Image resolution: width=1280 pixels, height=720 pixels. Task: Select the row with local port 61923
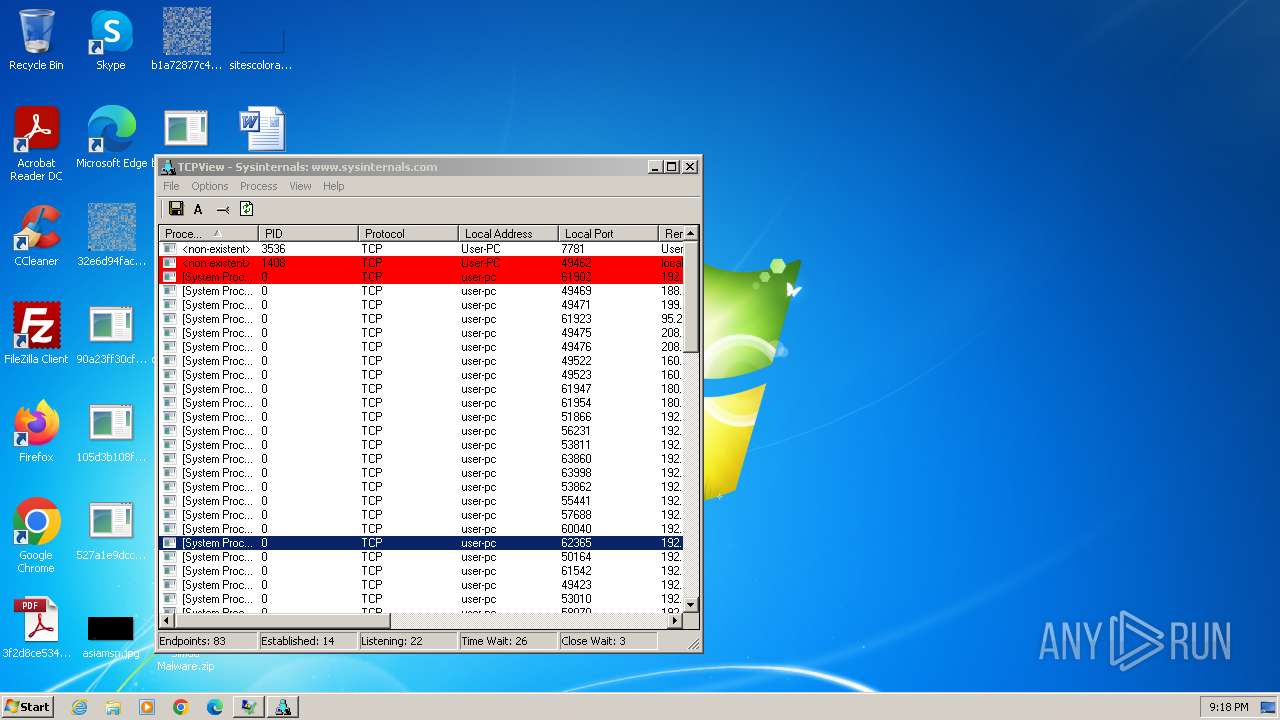[x=421, y=319]
